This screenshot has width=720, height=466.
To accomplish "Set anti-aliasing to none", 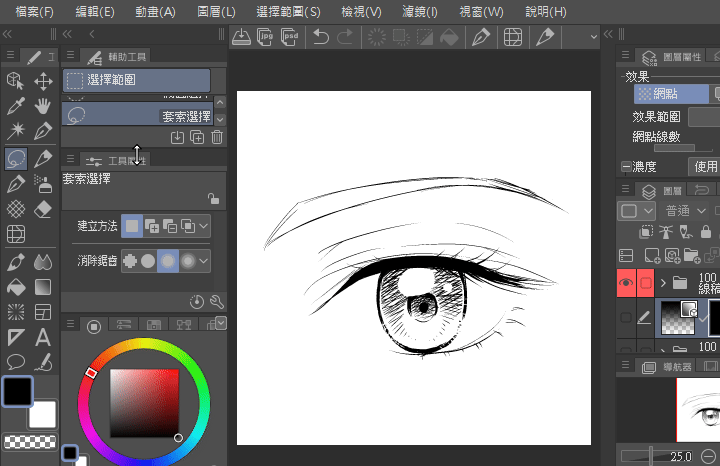I will [130, 261].
